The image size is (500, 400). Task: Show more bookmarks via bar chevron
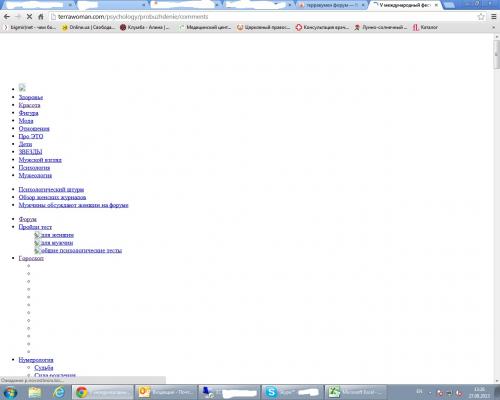tap(494, 27)
